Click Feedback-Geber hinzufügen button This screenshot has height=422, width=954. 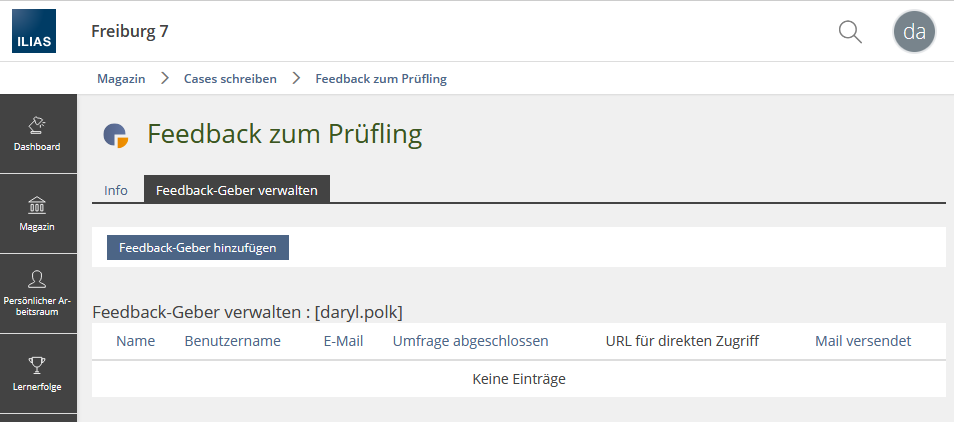[198, 247]
